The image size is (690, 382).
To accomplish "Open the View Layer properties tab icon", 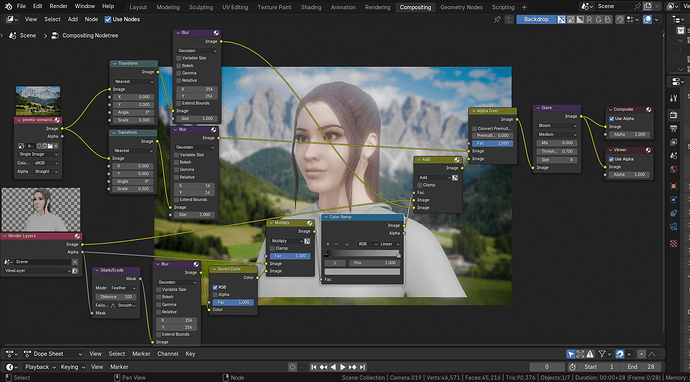I will (x=673, y=142).
